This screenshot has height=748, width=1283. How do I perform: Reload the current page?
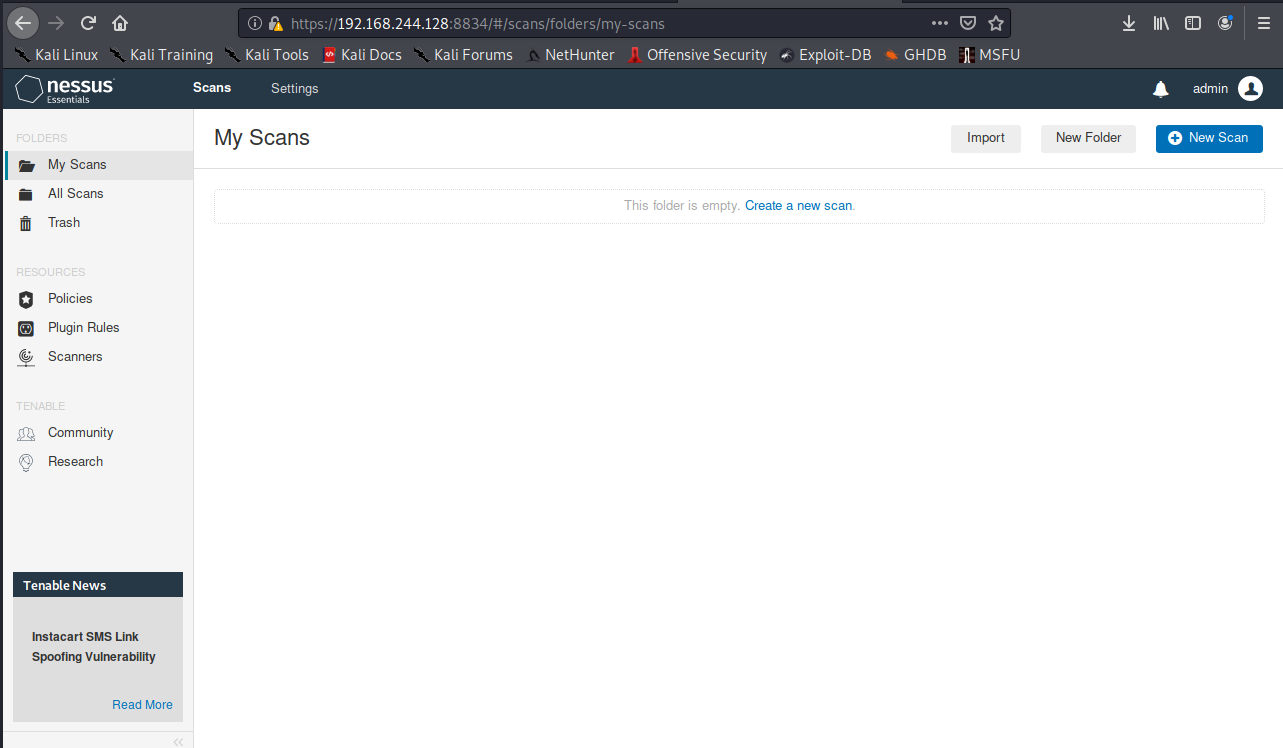(x=88, y=23)
